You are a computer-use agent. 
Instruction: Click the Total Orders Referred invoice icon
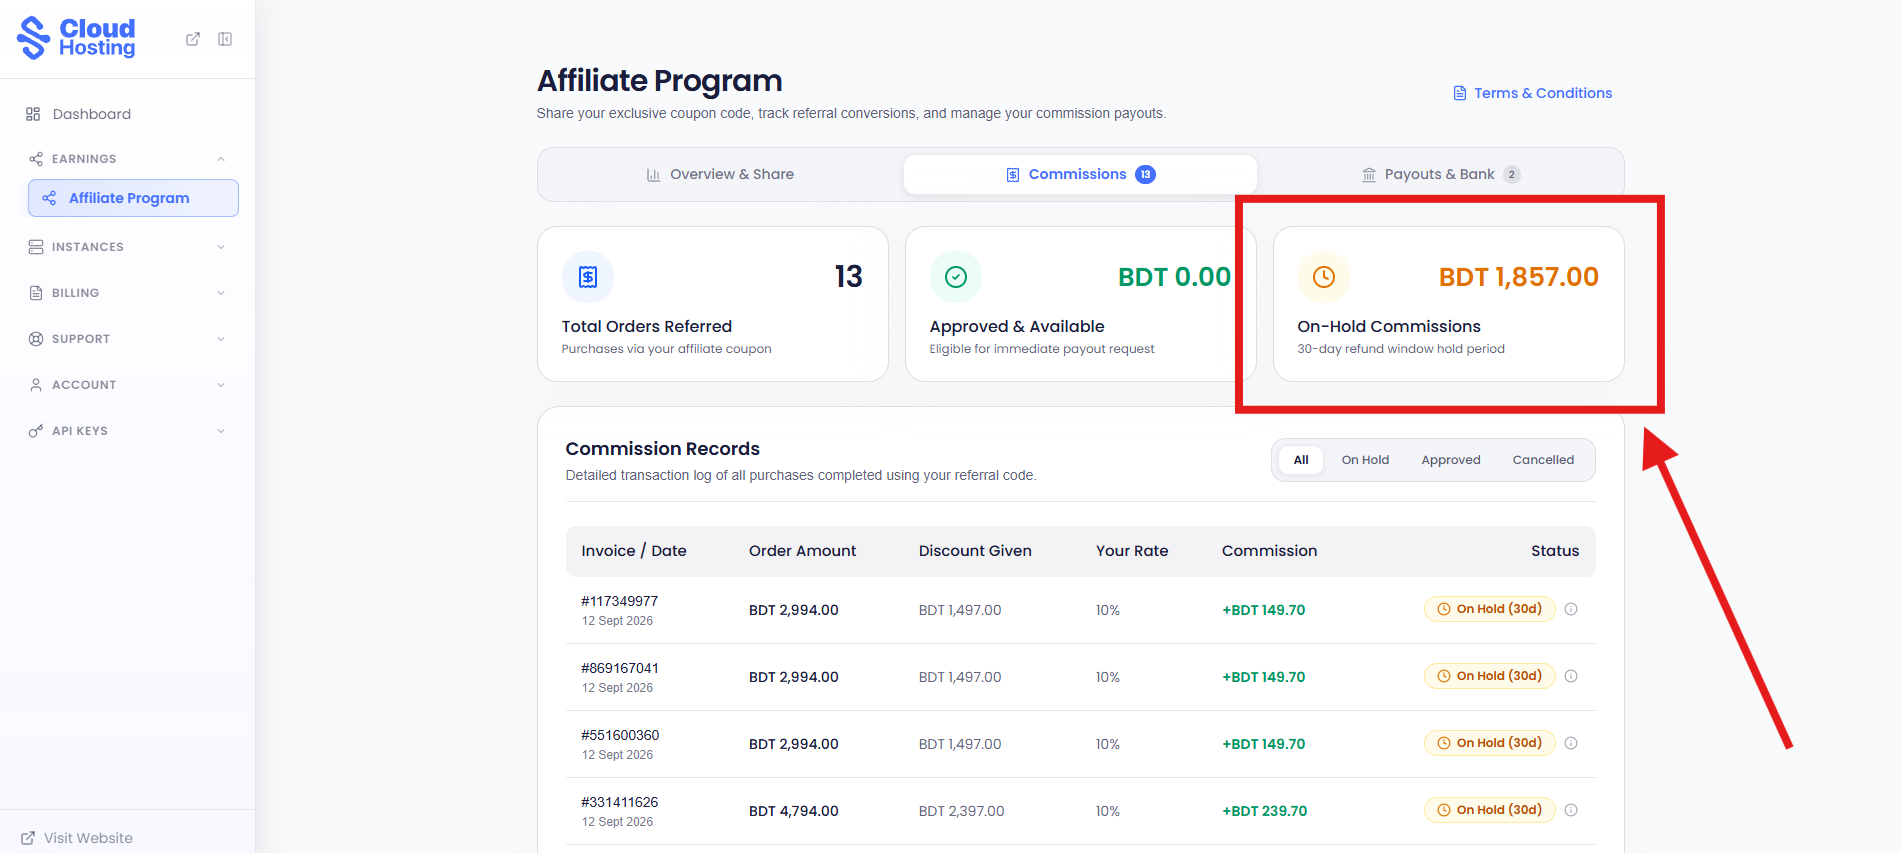point(588,277)
